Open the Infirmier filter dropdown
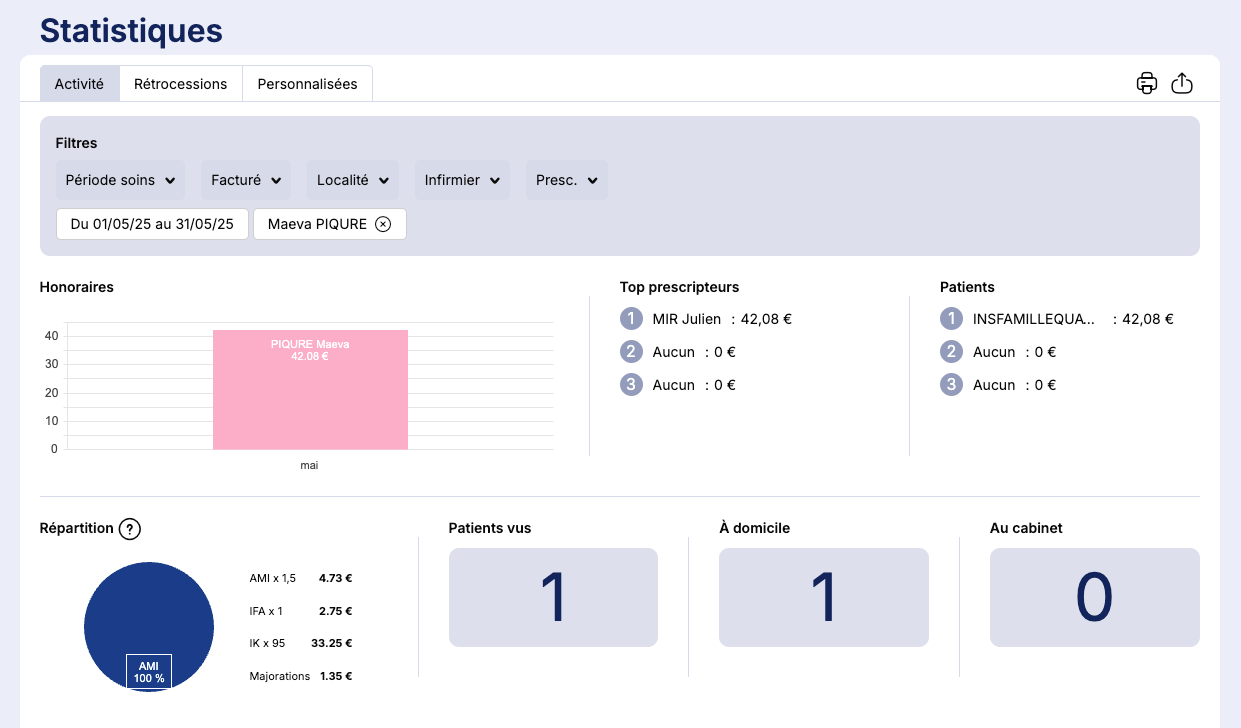The image size is (1241, 728). (x=462, y=180)
